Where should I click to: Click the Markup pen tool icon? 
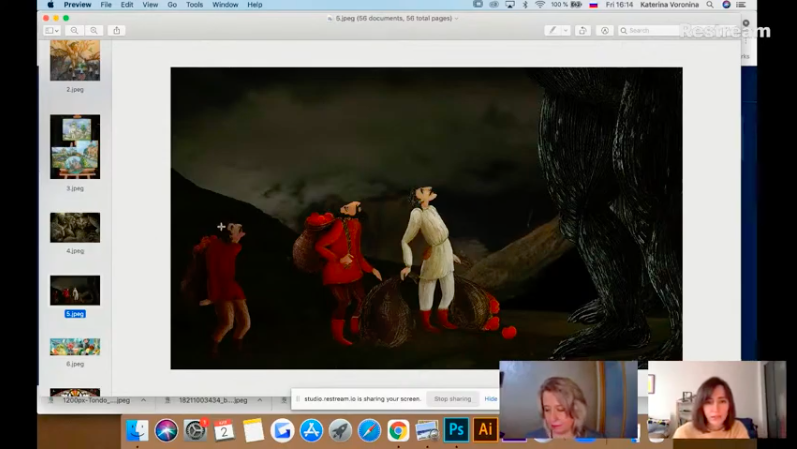click(x=551, y=31)
